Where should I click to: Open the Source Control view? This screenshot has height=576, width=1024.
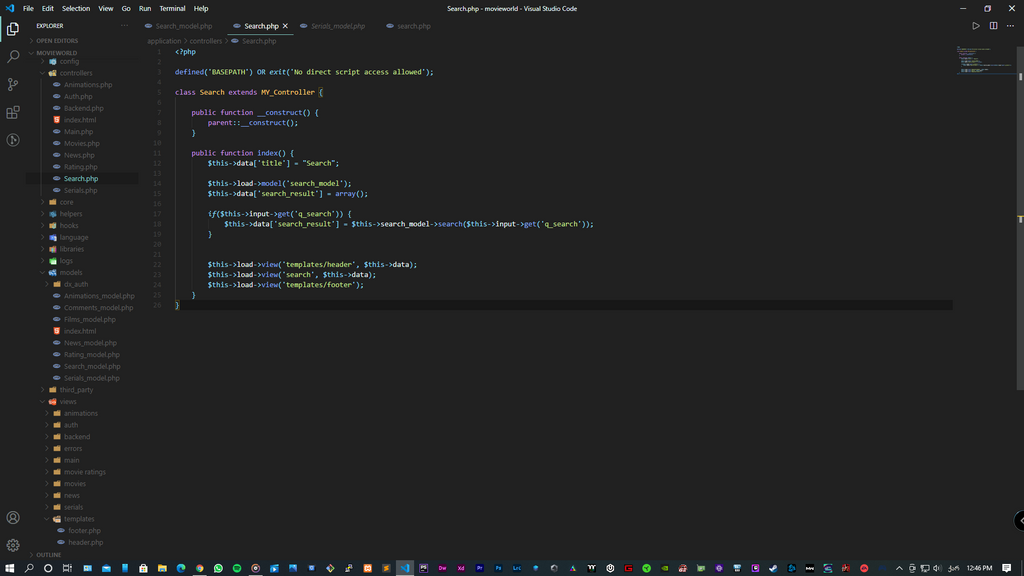pyautogui.click(x=12, y=84)
